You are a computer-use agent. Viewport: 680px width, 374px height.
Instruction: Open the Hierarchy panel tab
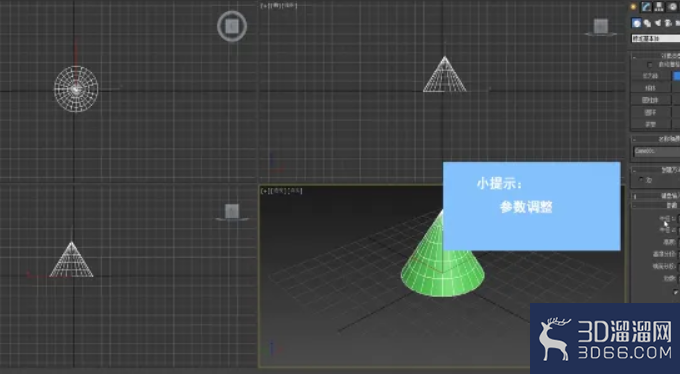(659, 7)
